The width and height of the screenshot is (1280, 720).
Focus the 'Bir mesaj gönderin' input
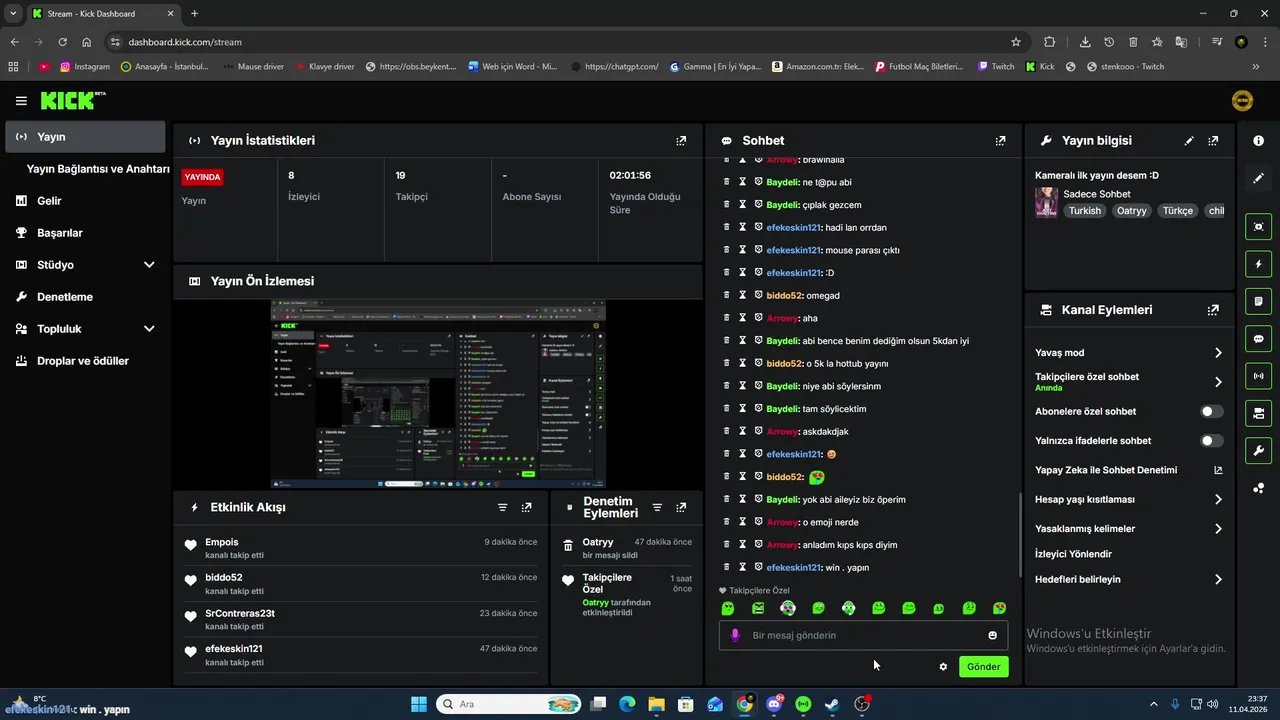[863, 635]
